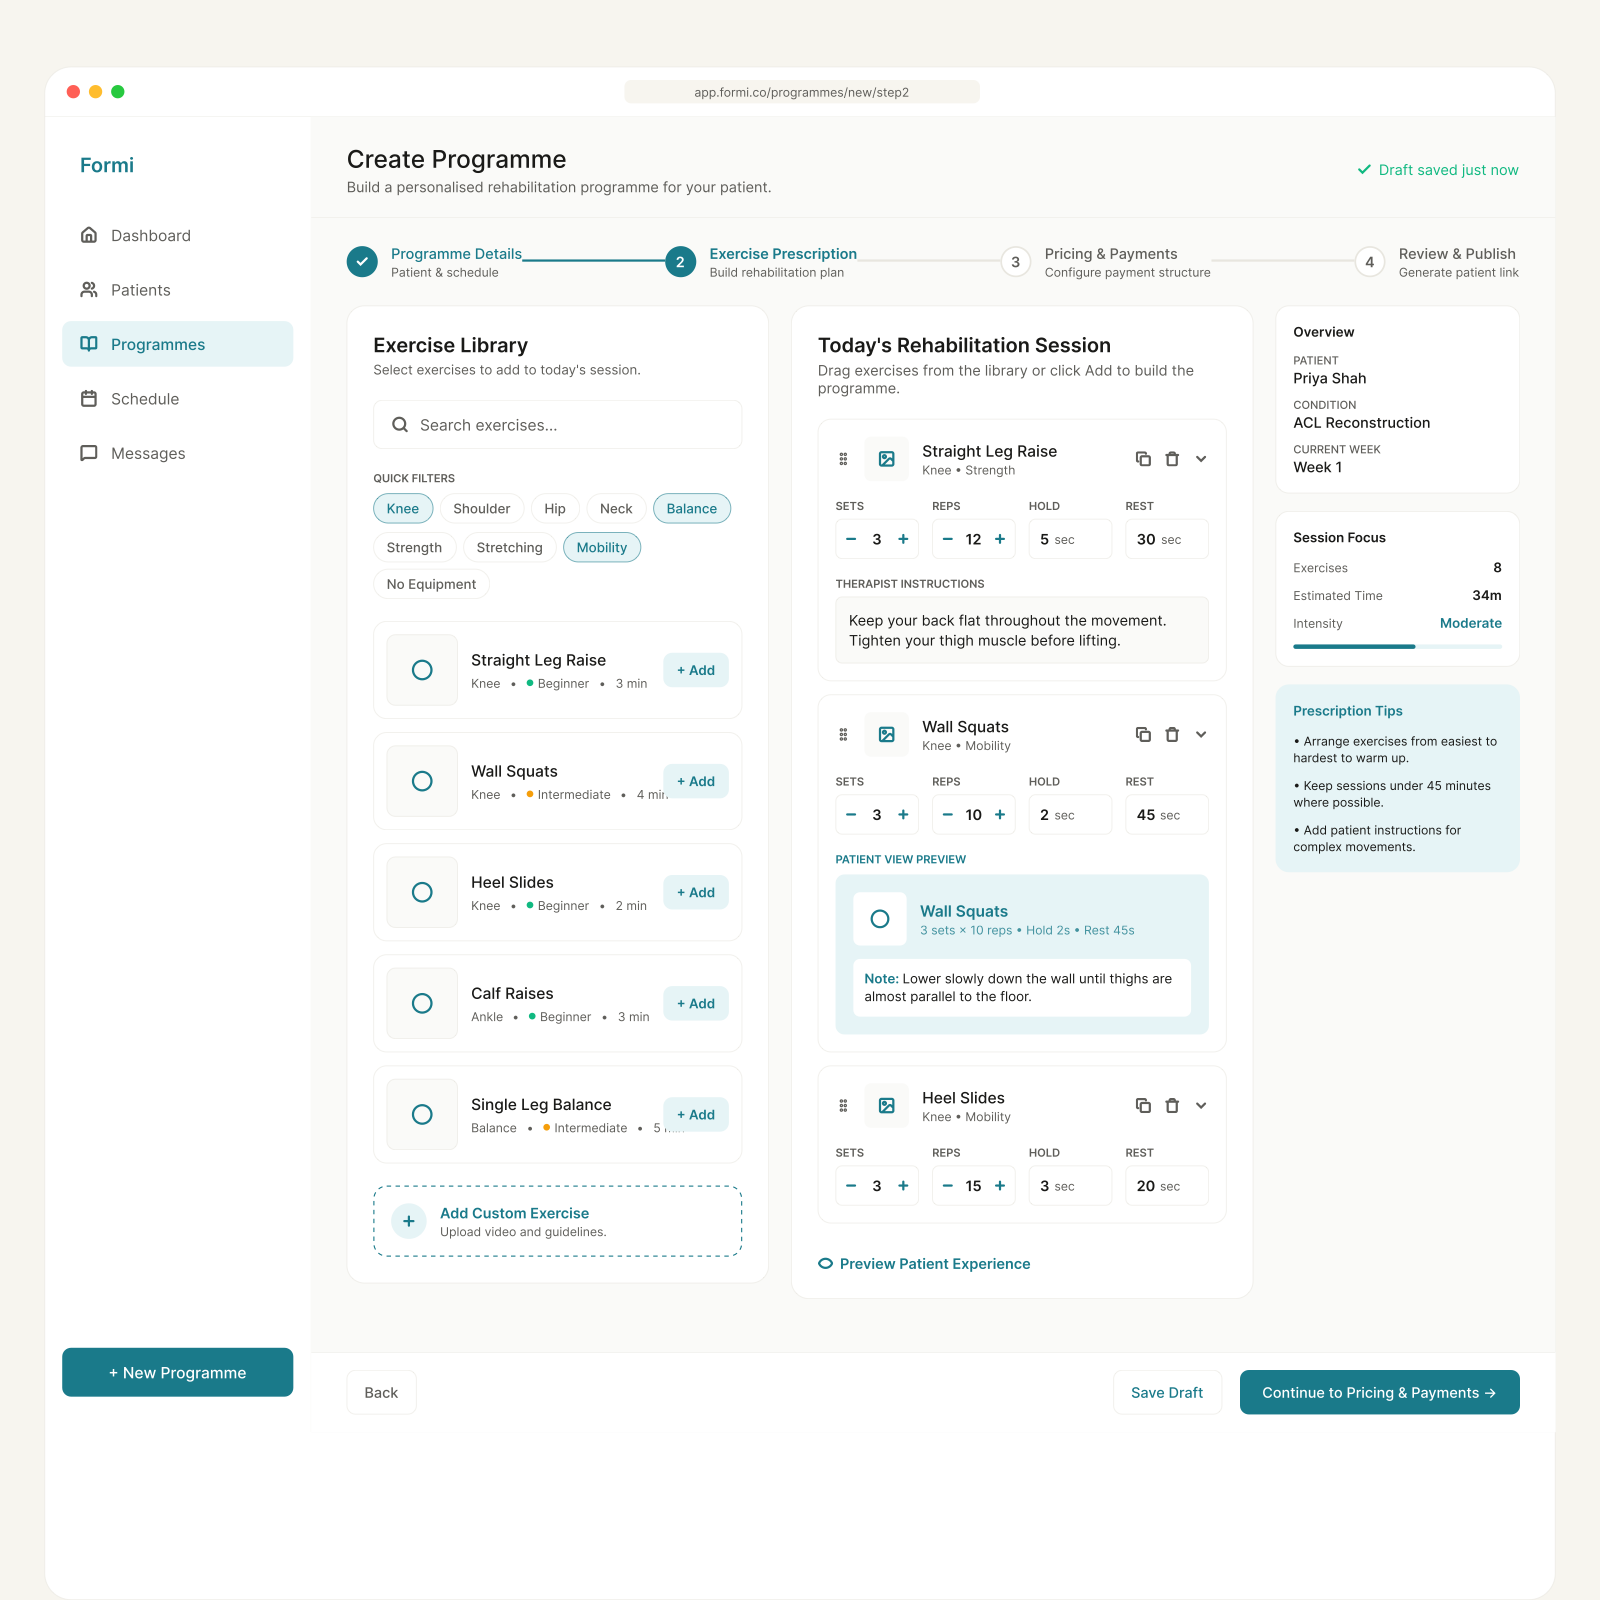Delete Wall Squats from session
1600x1600 pixels.
(x=1172, y=734)
